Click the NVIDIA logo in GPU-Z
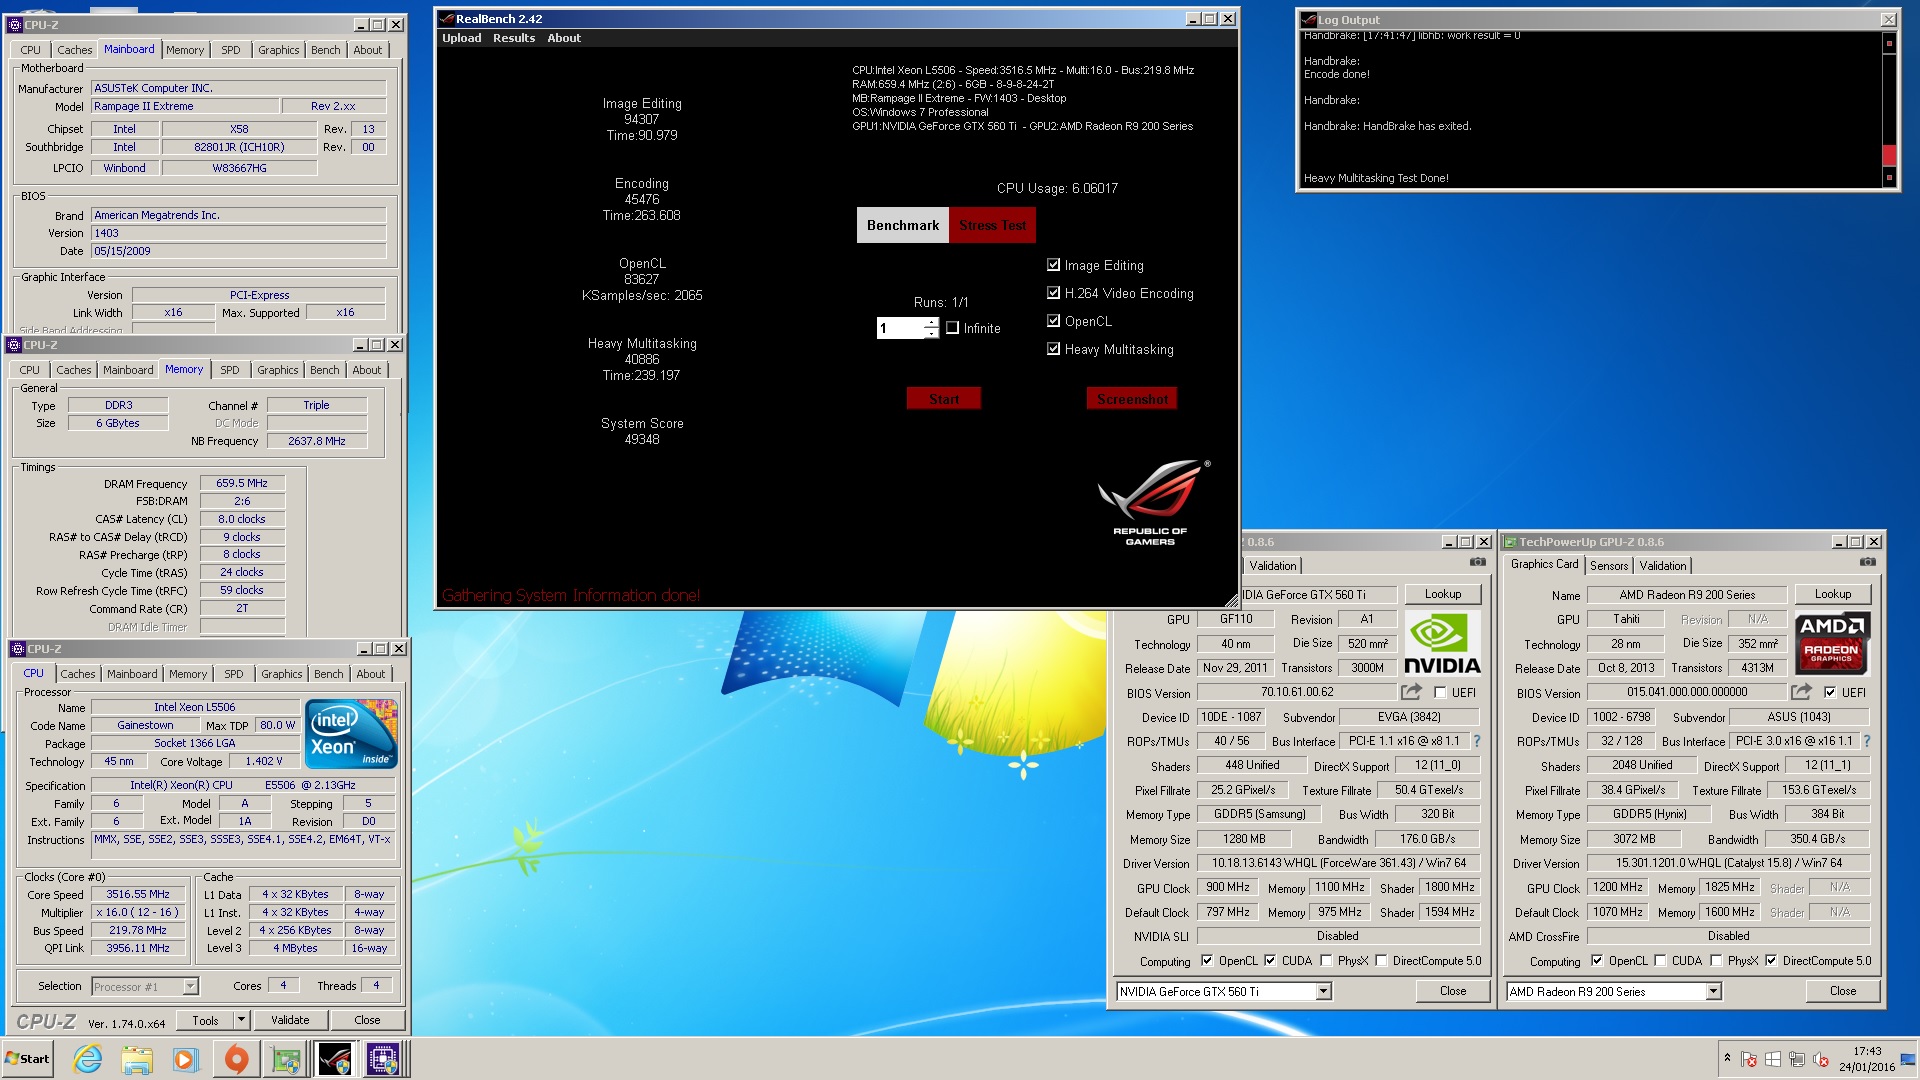1920x1080 pixels. coord(1441,645)
